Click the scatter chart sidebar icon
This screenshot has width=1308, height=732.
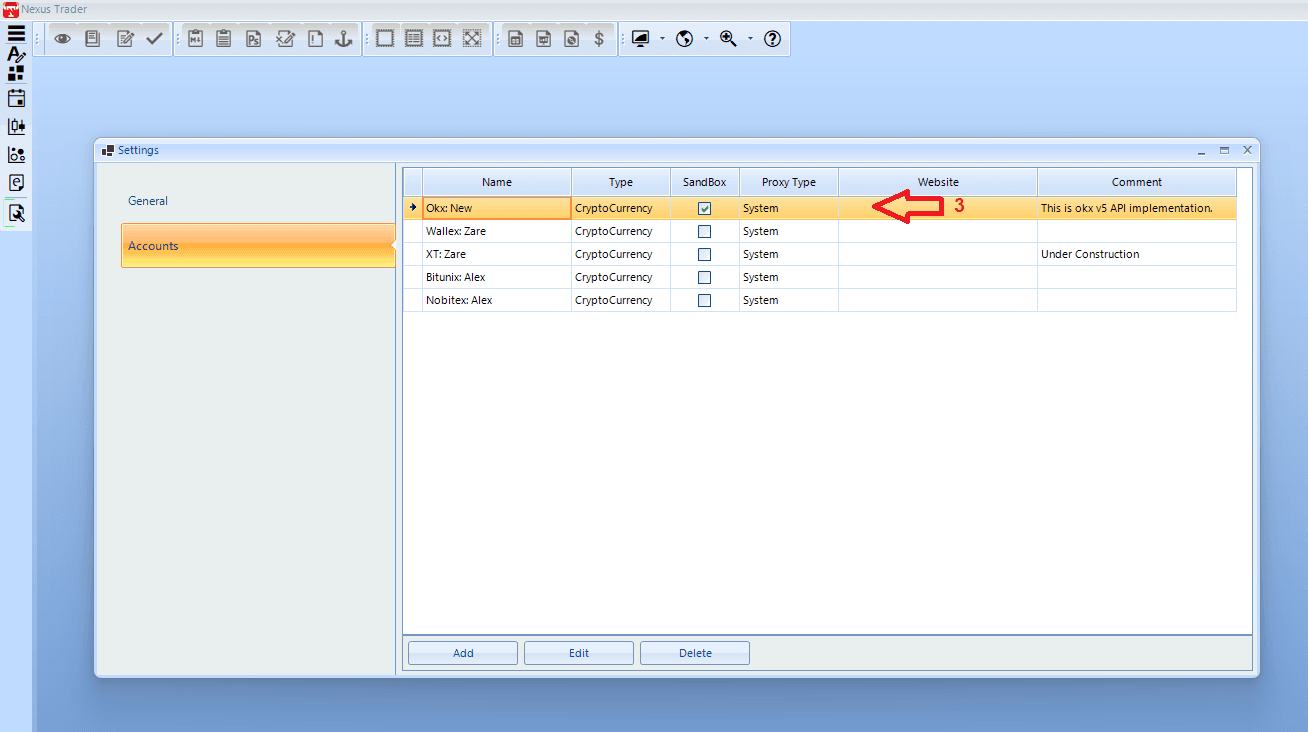(16, 155)
